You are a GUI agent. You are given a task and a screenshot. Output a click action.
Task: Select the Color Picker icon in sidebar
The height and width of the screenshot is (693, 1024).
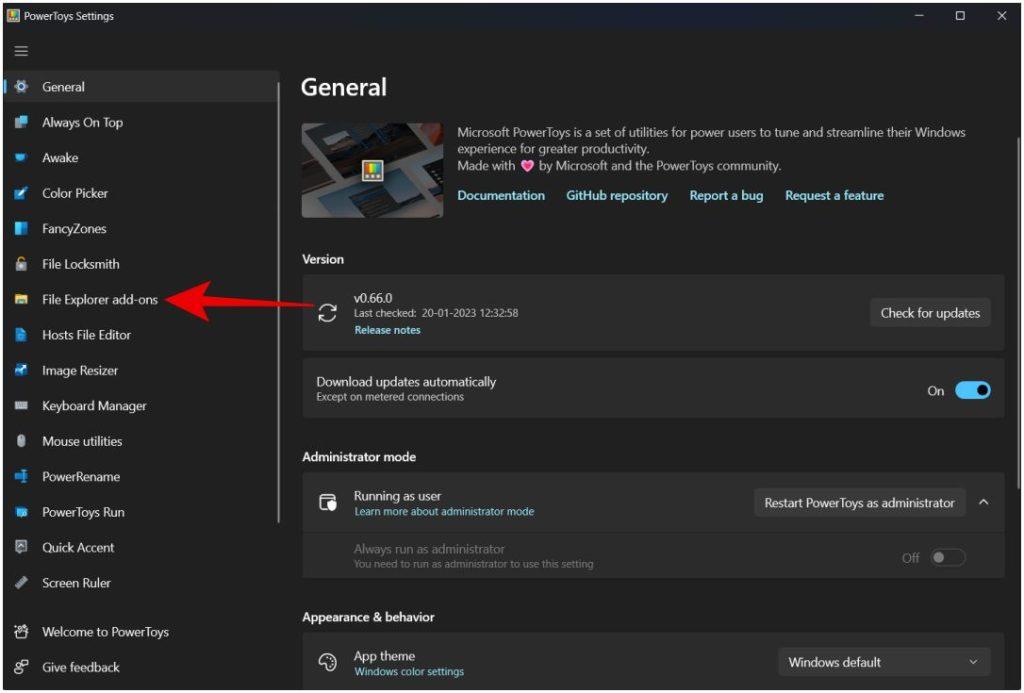click(x=21, y=193)
